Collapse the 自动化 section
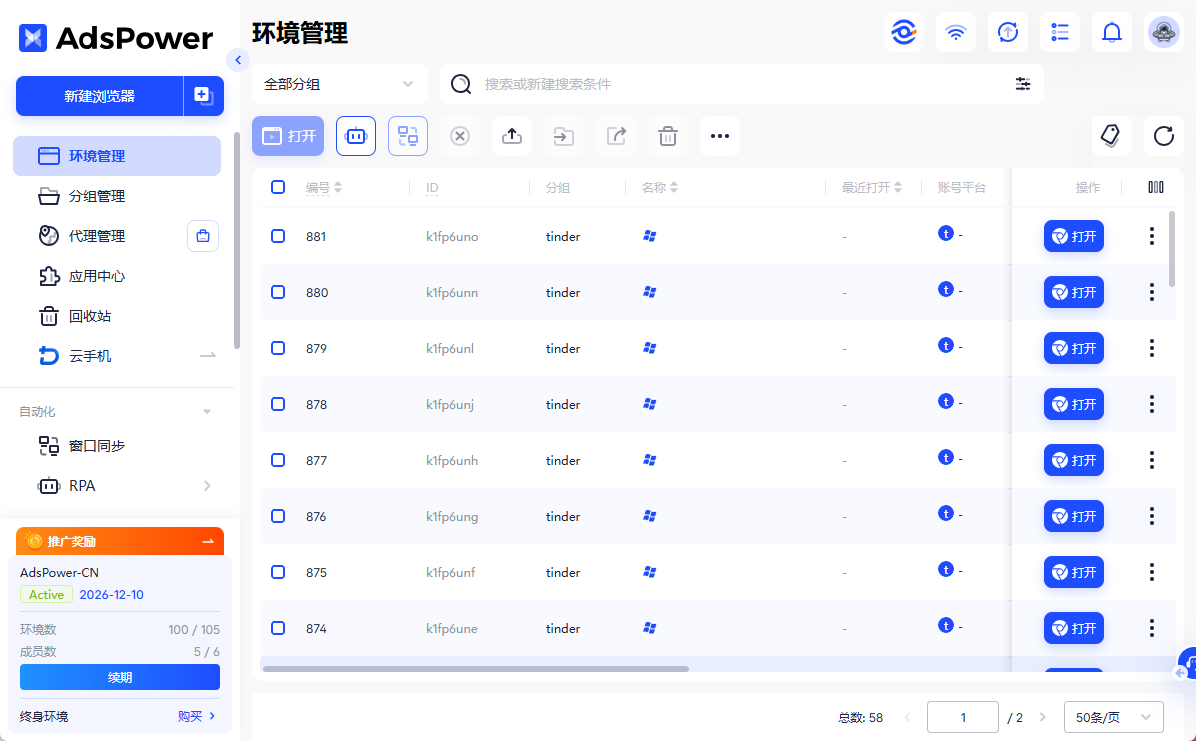 point(207,411)
